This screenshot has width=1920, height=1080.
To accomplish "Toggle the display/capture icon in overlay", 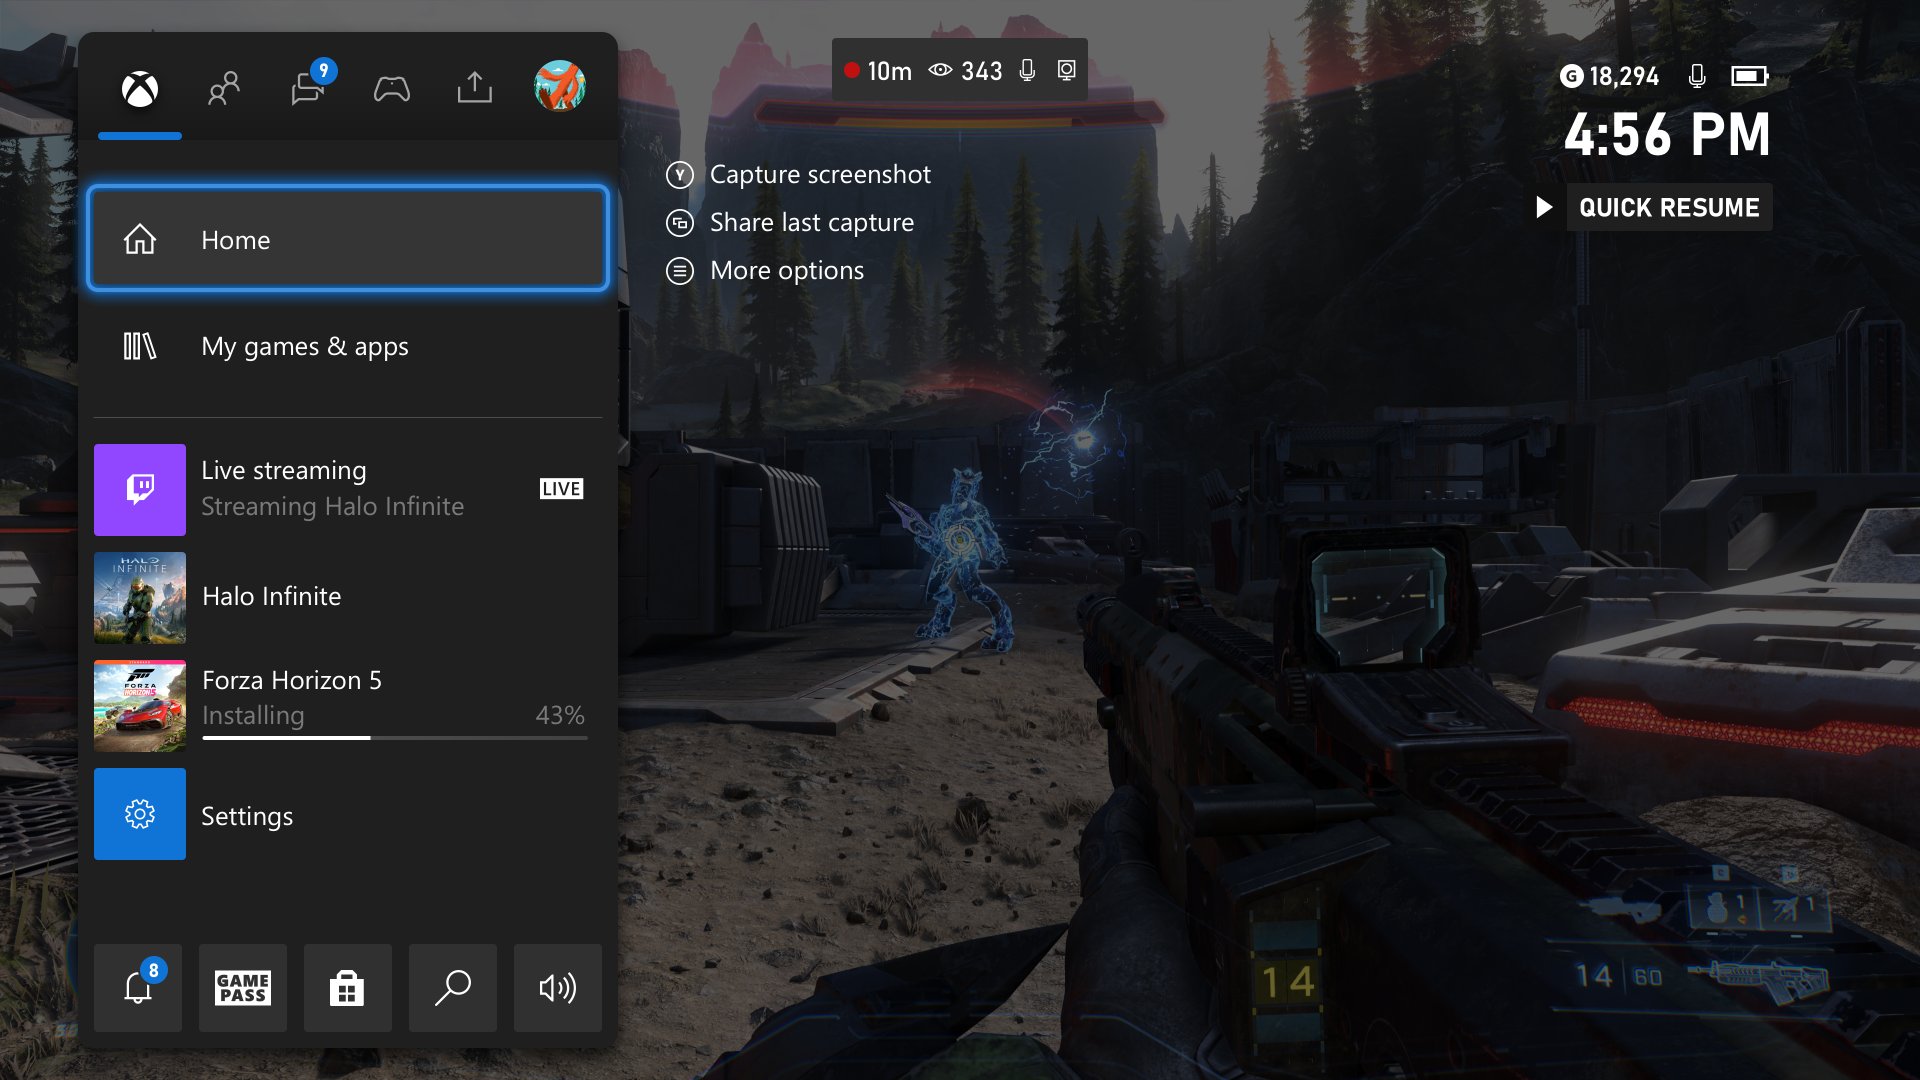I will [x=1068, y=70].
